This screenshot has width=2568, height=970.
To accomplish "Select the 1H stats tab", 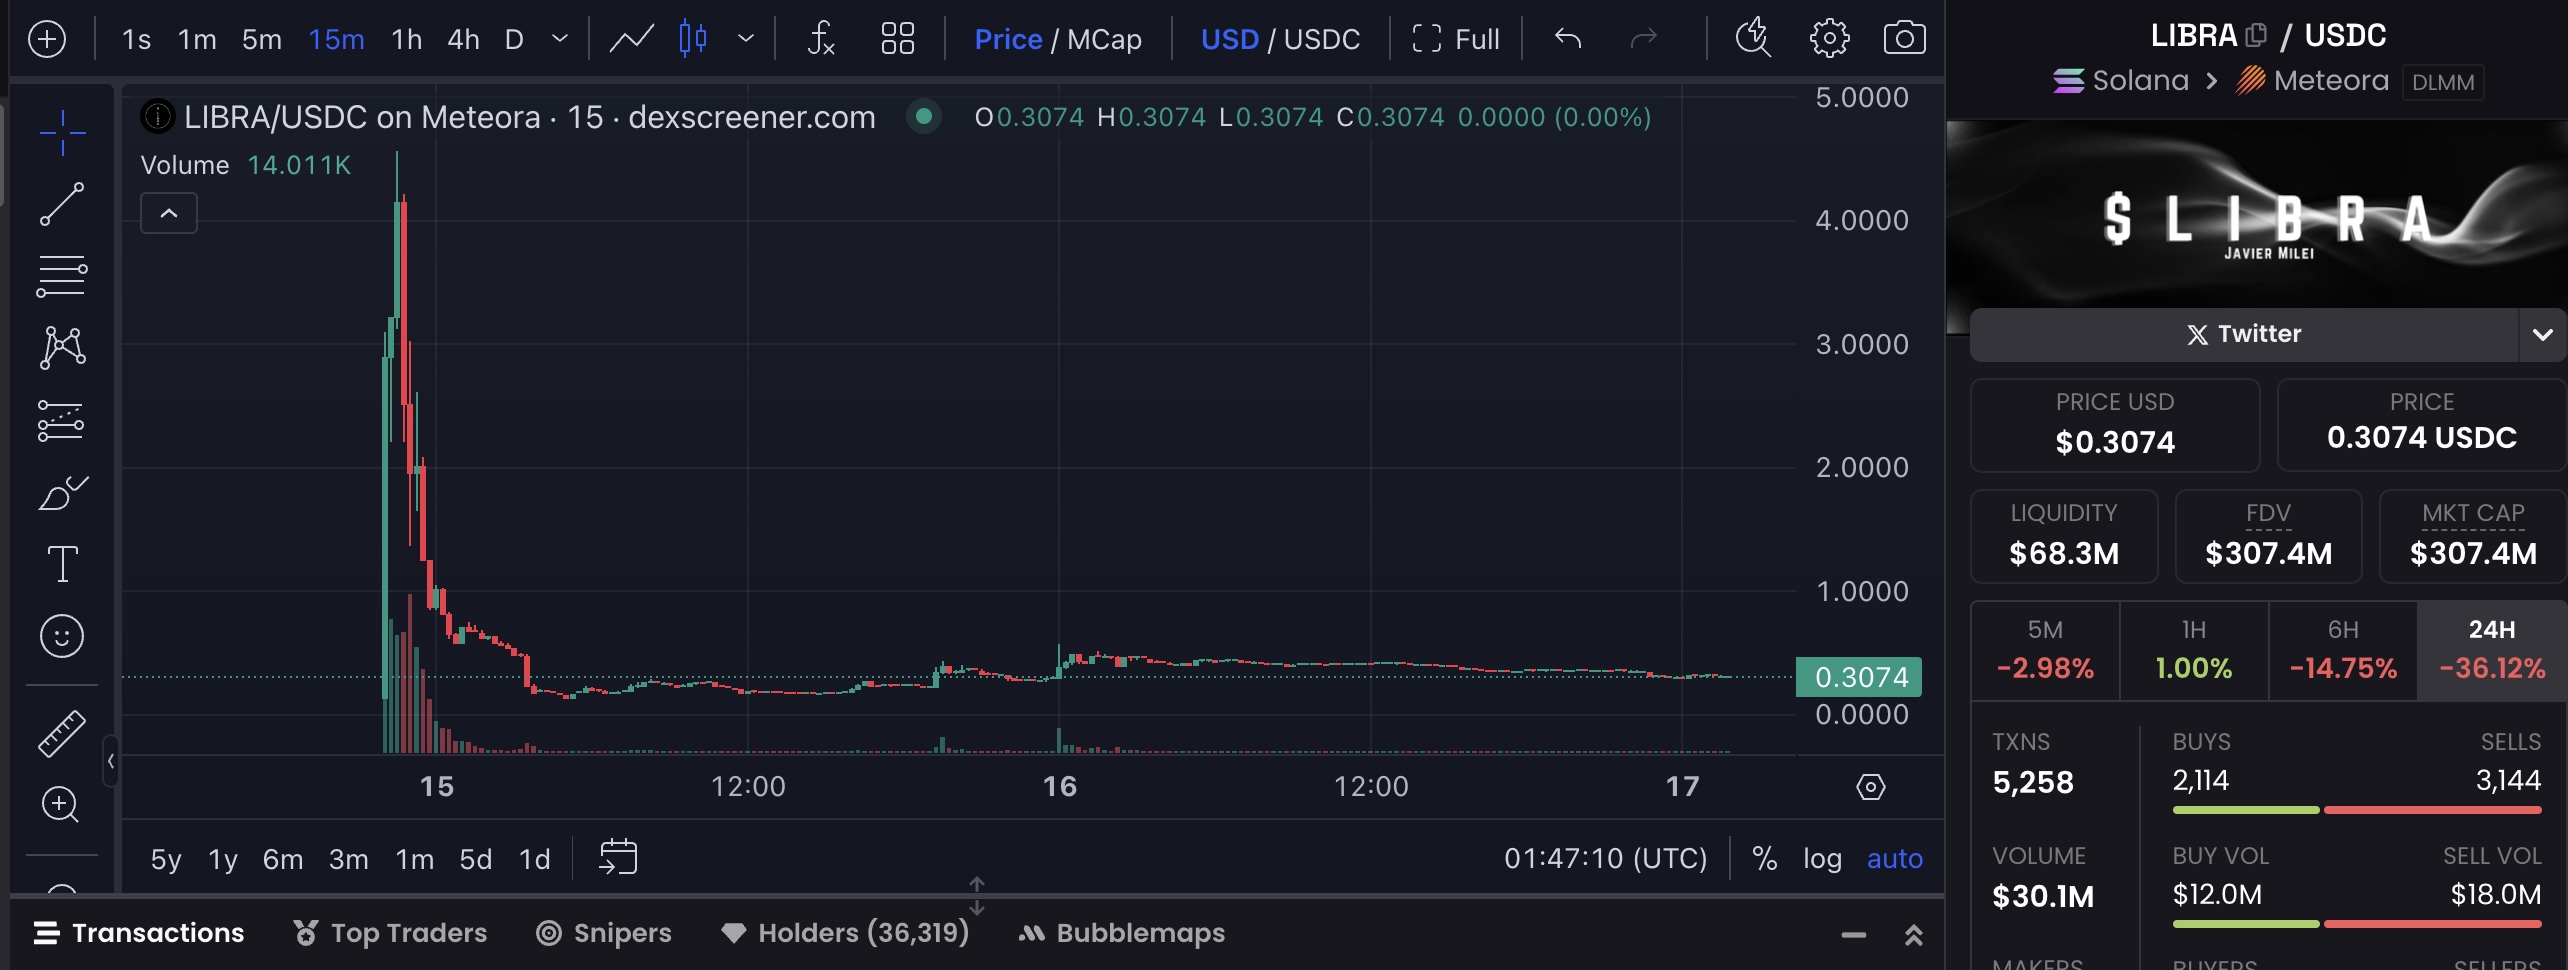I will point(2193,650).
